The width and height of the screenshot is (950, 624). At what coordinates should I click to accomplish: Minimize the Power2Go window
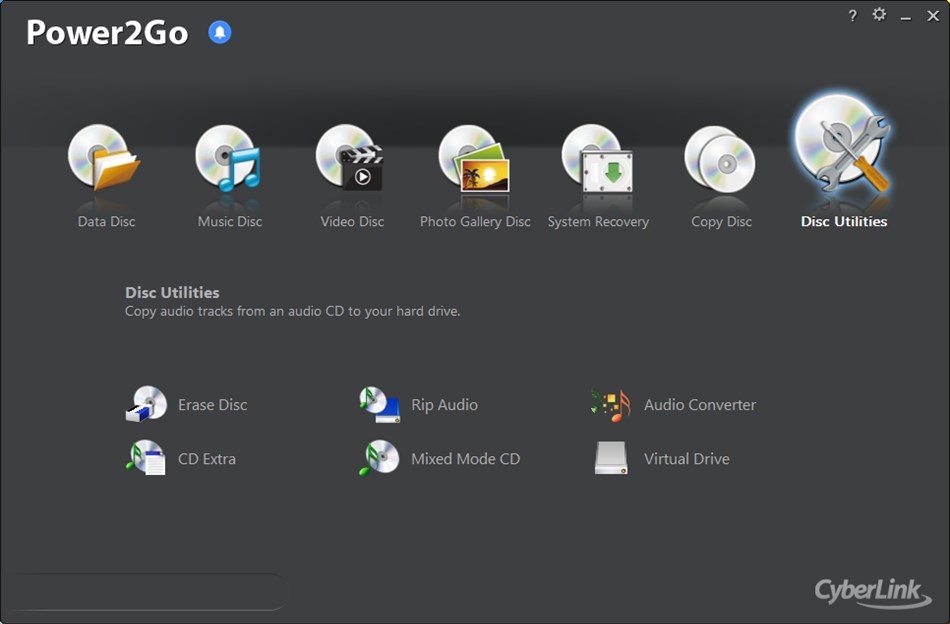pos(906,17)
